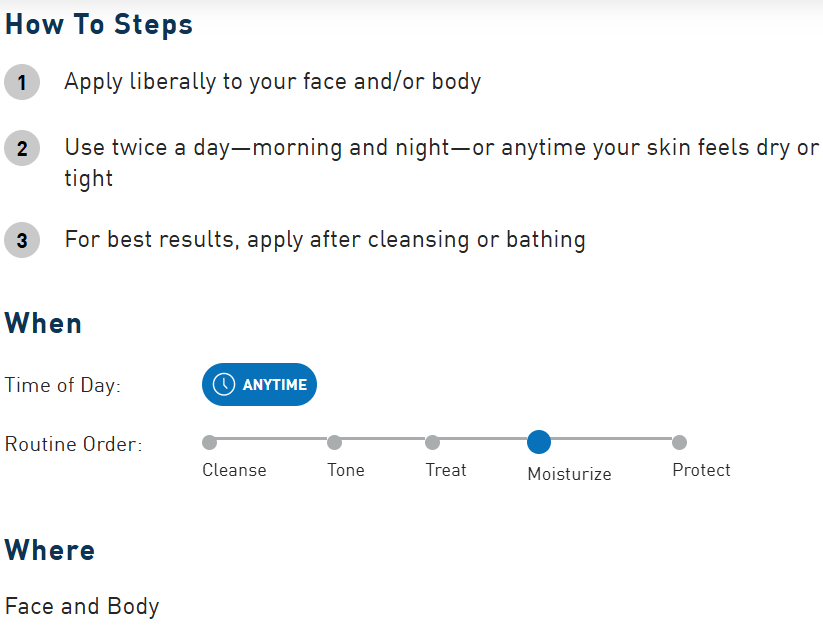Click the How To Steps heading
This screenshot has width=823, height=628.
pos(99,25)
